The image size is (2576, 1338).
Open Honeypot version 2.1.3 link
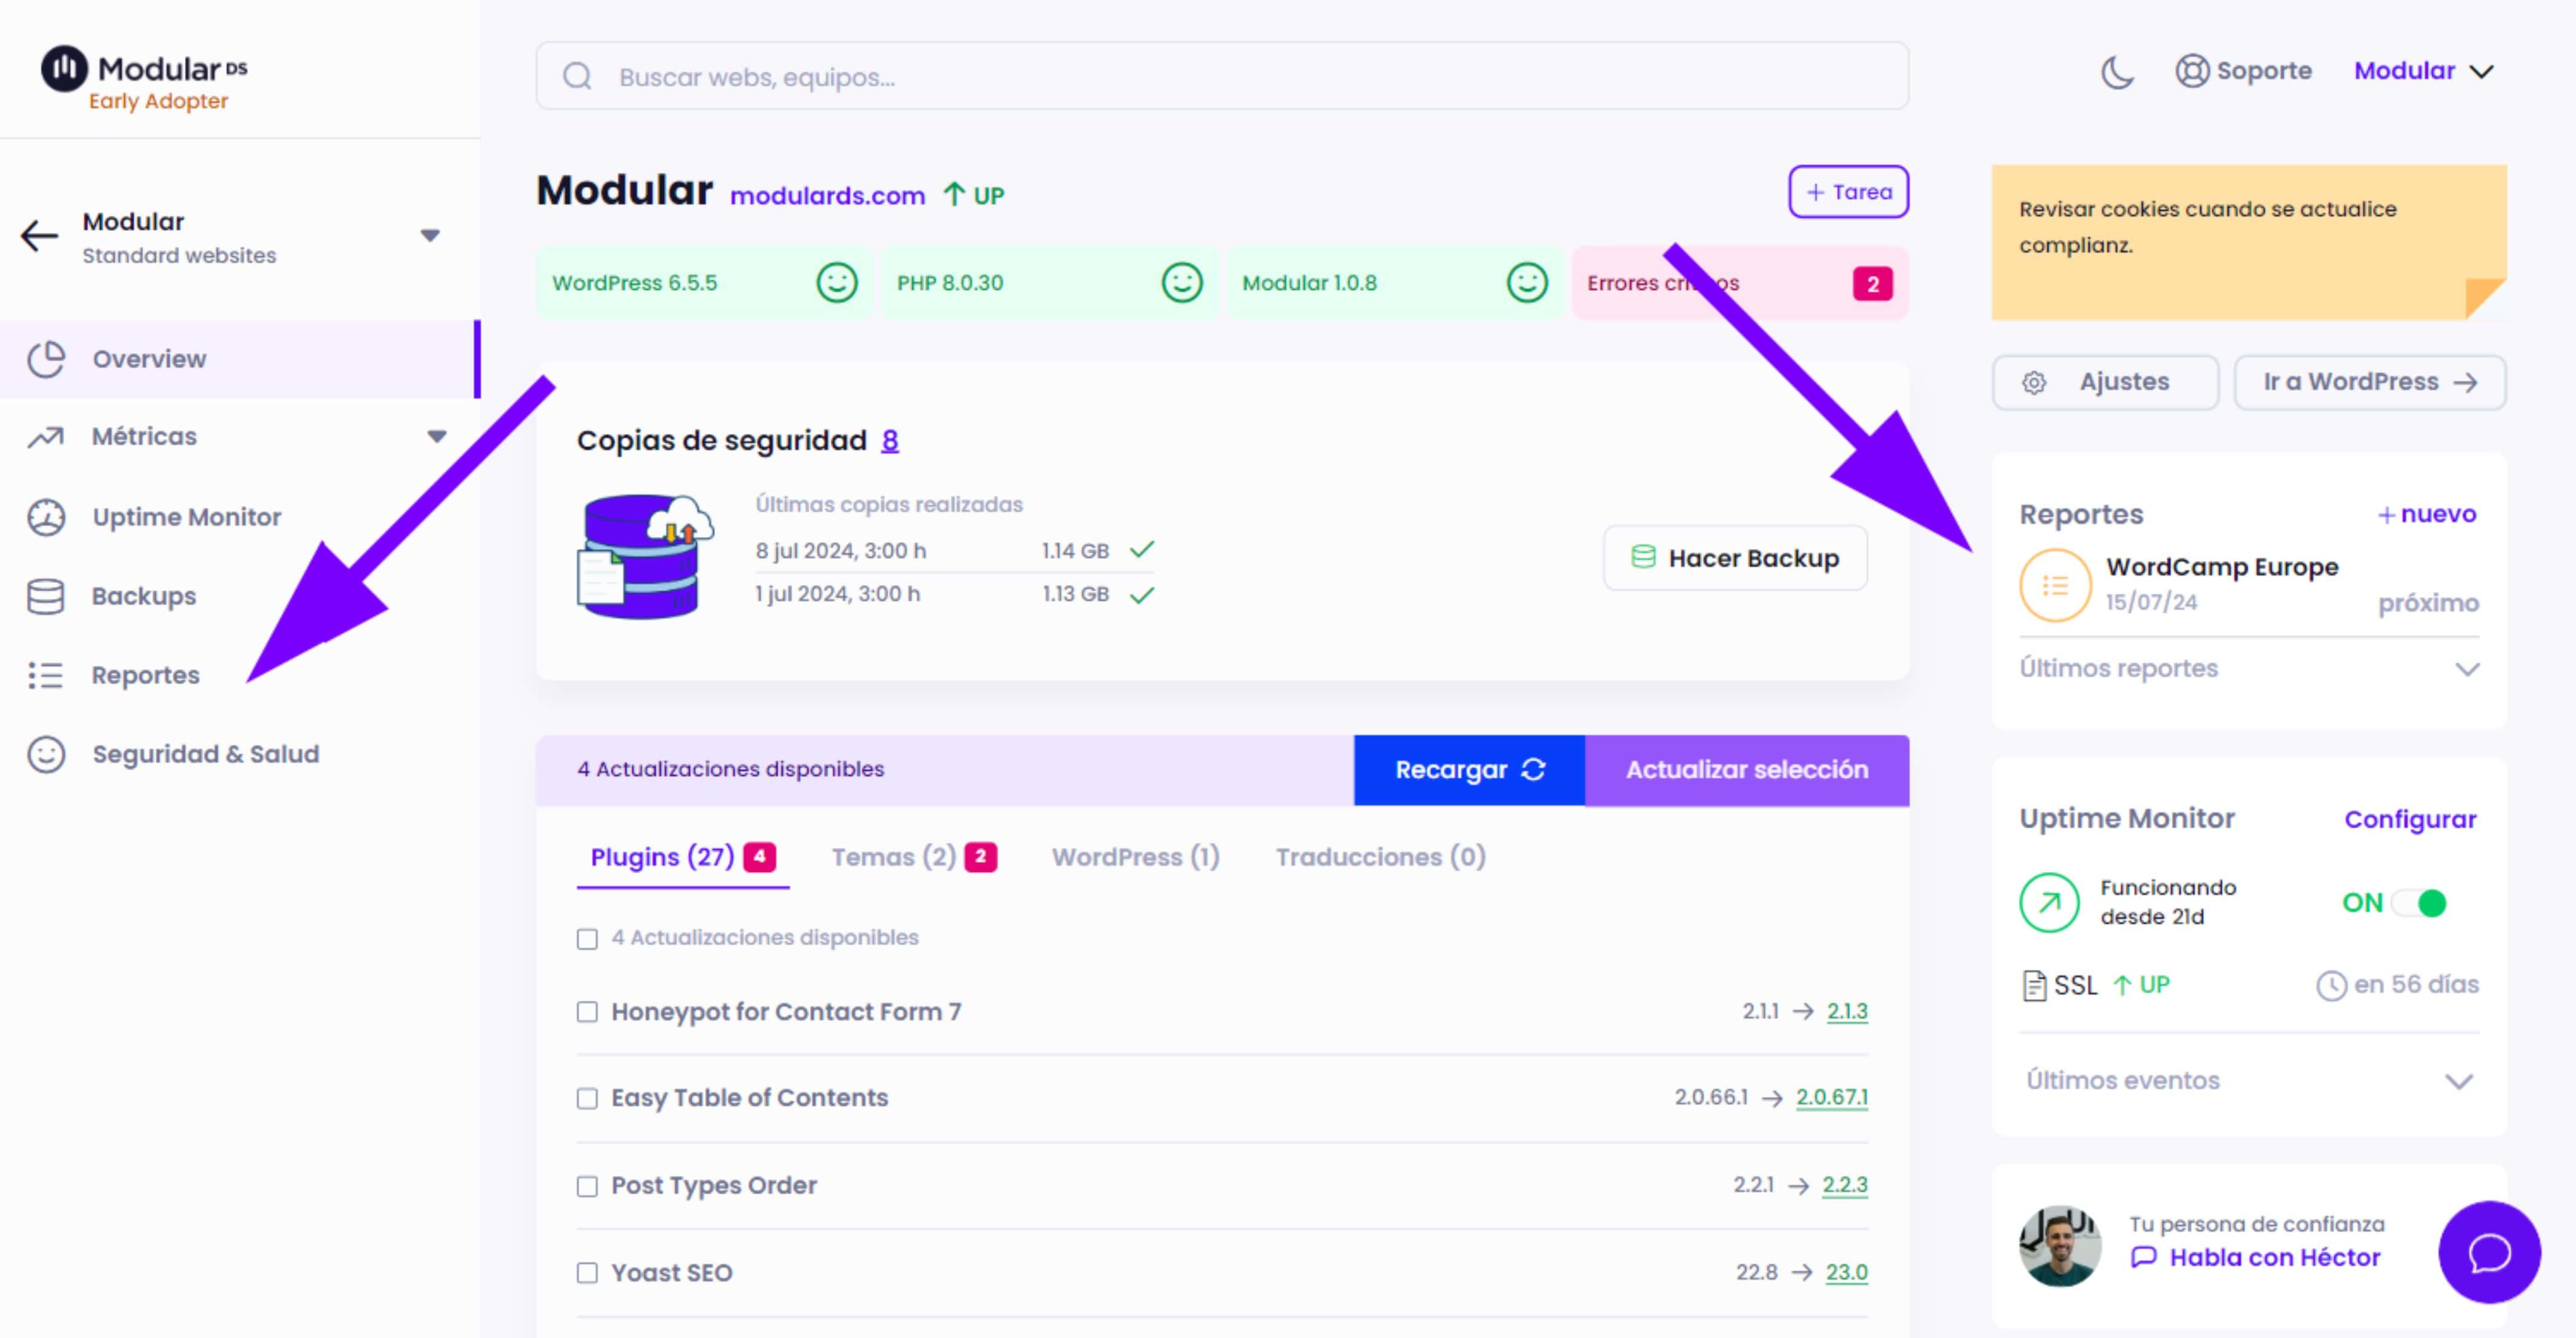coord(1846,1012)
